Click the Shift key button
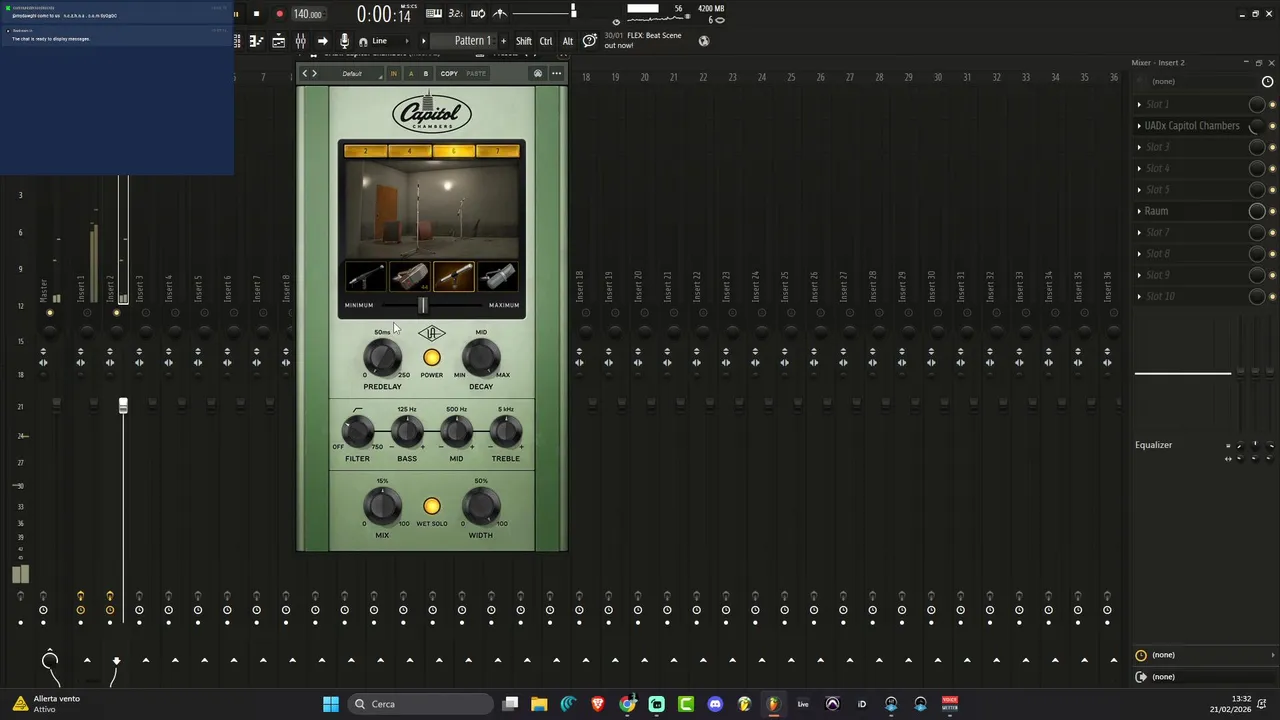1280x720 pixels. click(524, 41)
